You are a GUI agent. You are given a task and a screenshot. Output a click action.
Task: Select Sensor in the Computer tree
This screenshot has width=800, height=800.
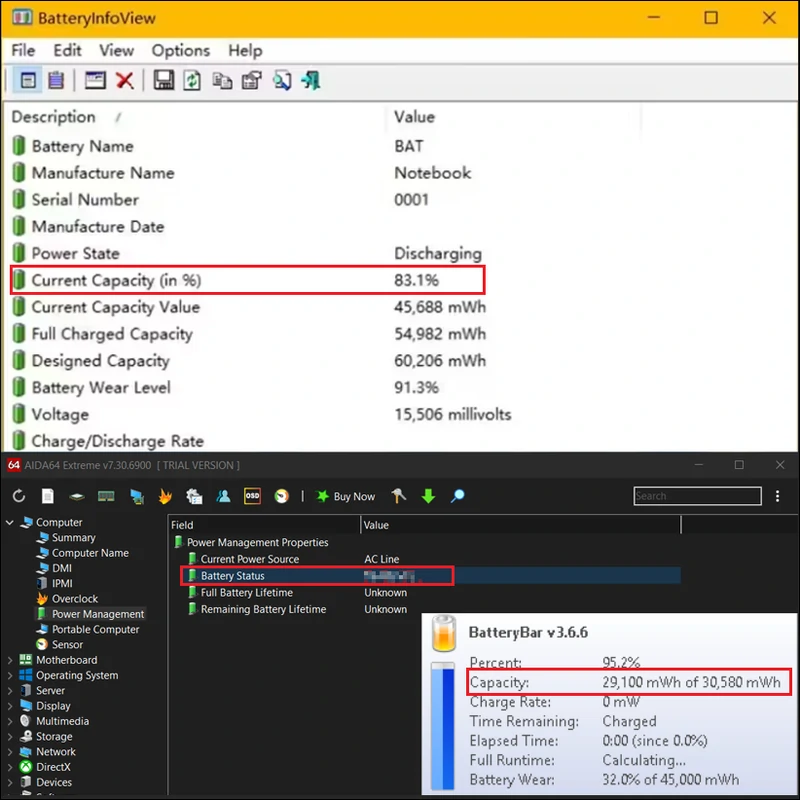67,645
